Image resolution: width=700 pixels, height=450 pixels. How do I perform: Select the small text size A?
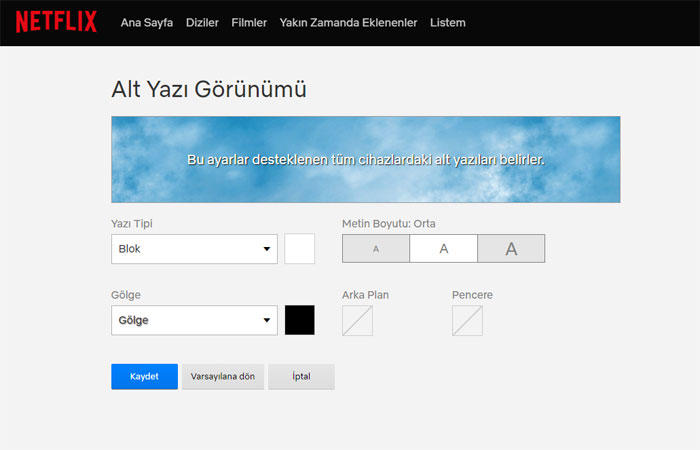(x=376, y=249)
